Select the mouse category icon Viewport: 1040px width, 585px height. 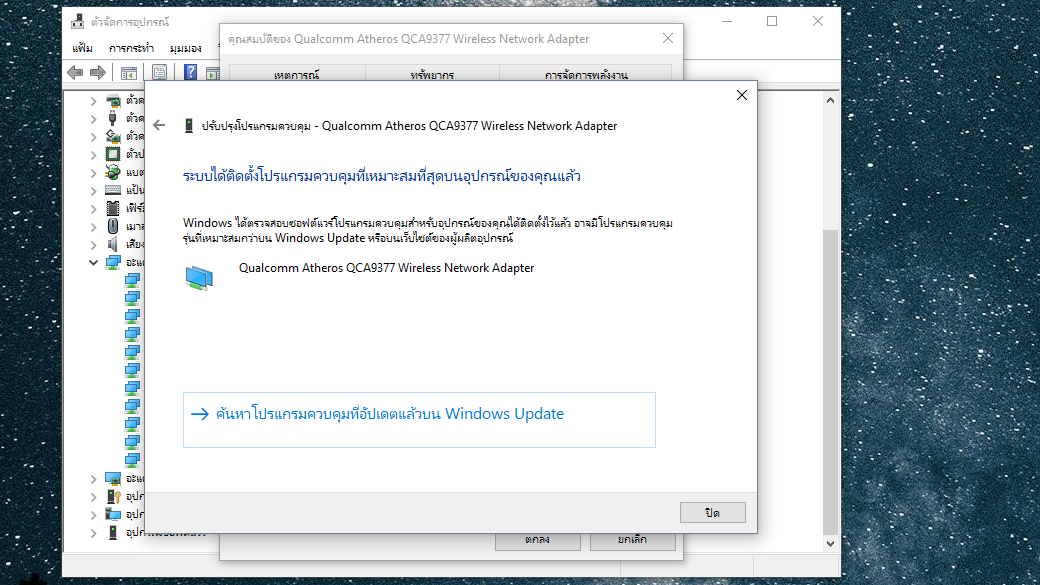pyautogui.click(x=113, y=226)
